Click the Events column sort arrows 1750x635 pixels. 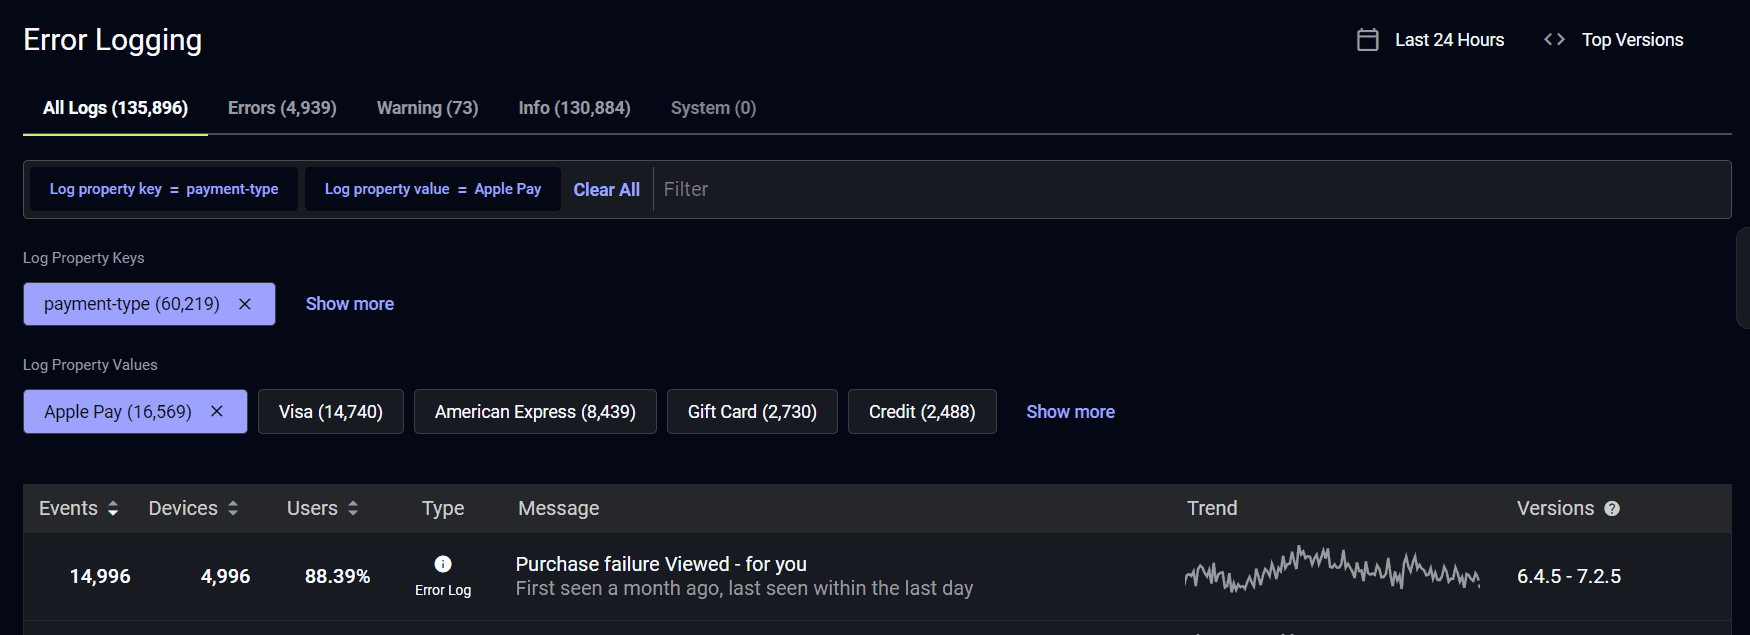click(x=113, y=508)
